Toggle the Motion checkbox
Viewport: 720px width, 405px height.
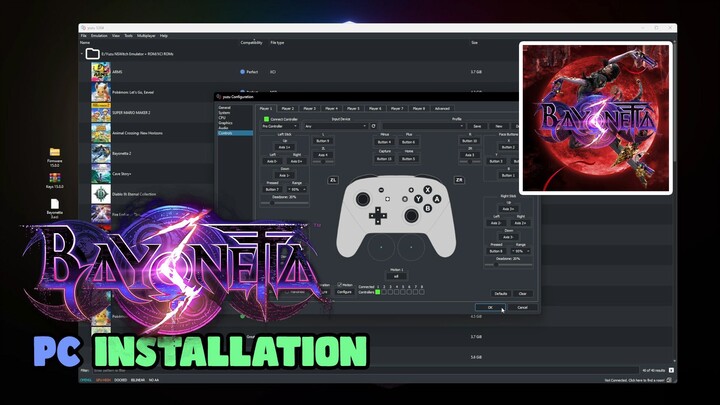click(337, 283)
